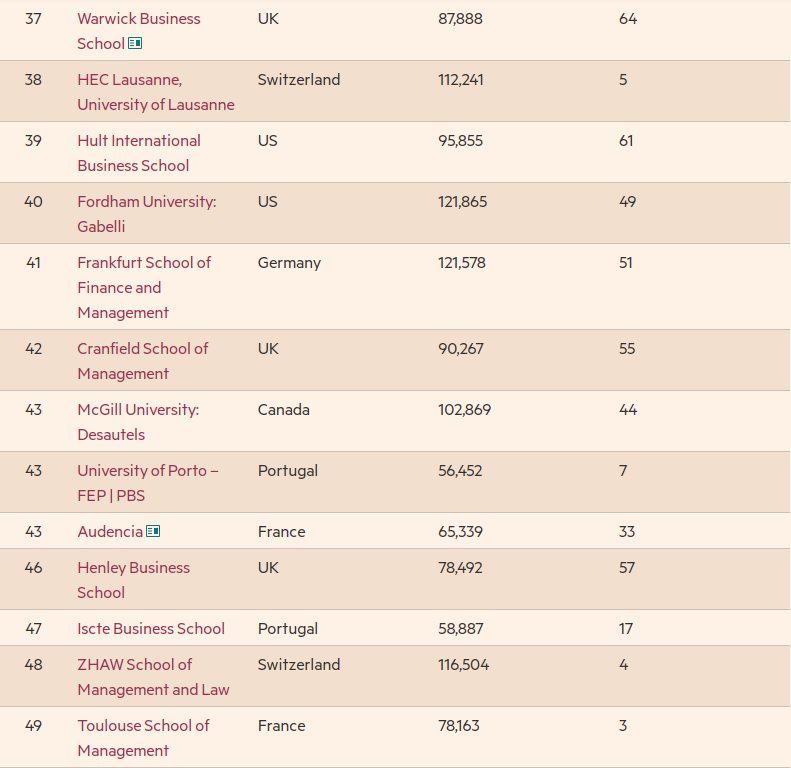Select salary value 87,888 for Warwick

pyautogui.click(x=460, y=19)
